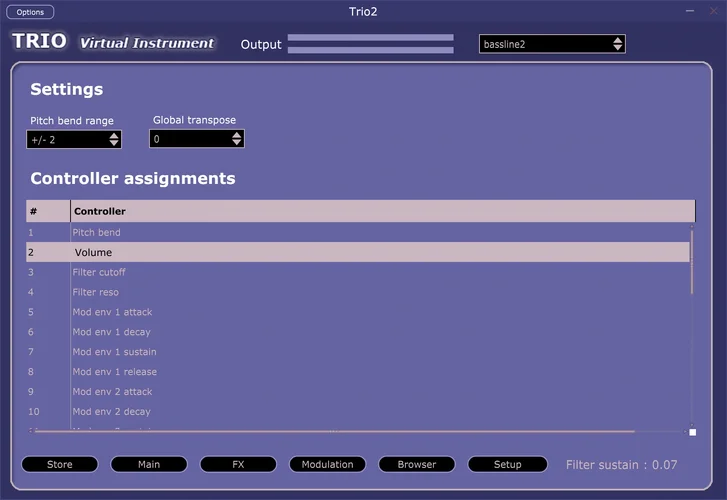
Task: Open the Options menu
Action: pos(30,12)
